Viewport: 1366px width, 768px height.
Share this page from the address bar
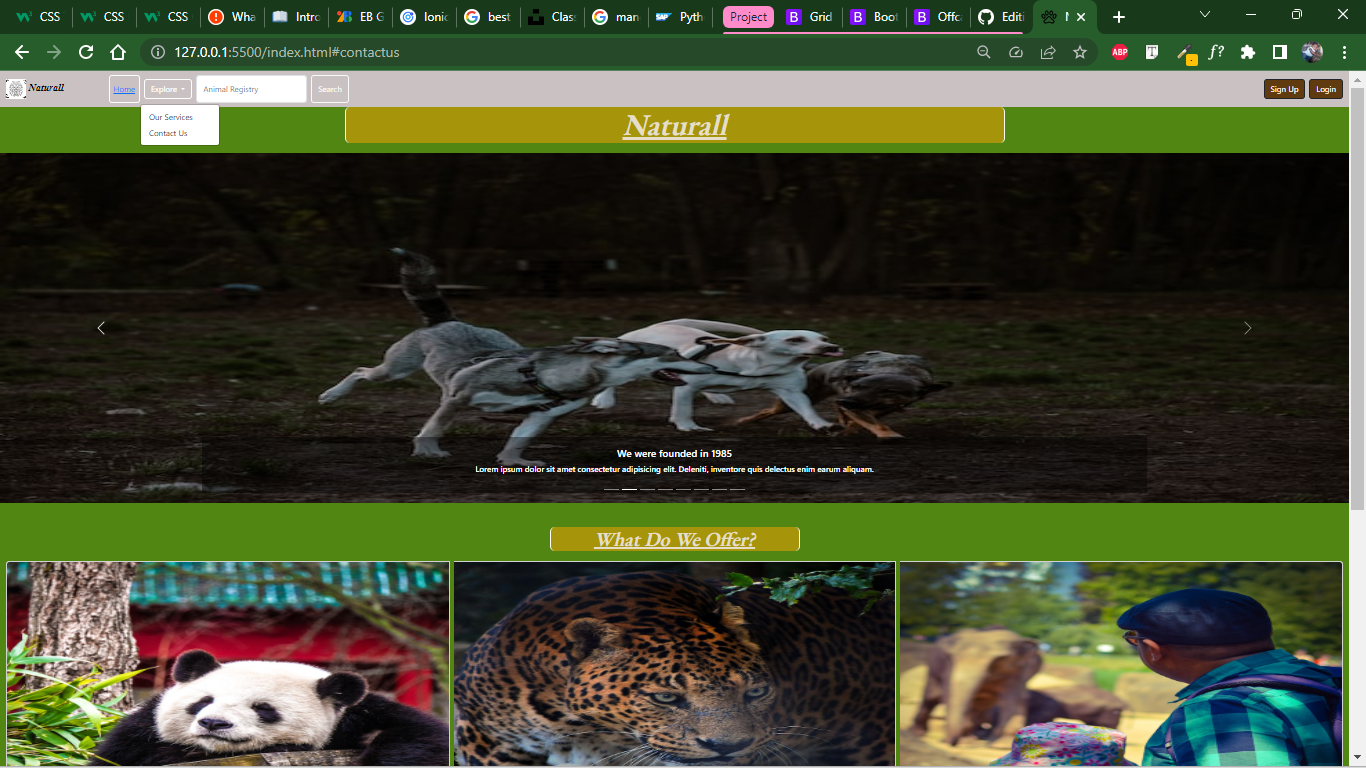point(1048,52)
